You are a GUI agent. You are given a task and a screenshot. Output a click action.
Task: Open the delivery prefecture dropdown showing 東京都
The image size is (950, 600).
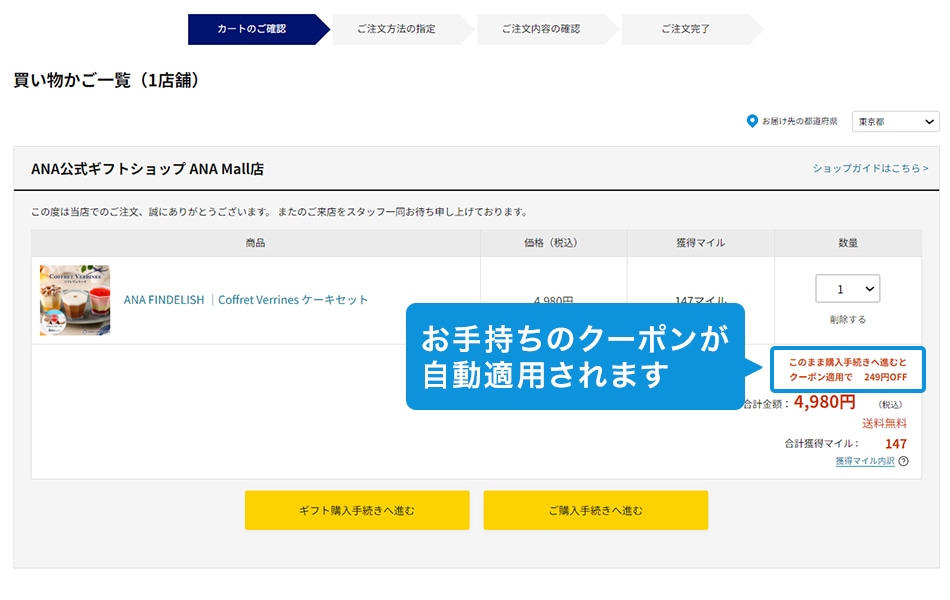[895, 121]
